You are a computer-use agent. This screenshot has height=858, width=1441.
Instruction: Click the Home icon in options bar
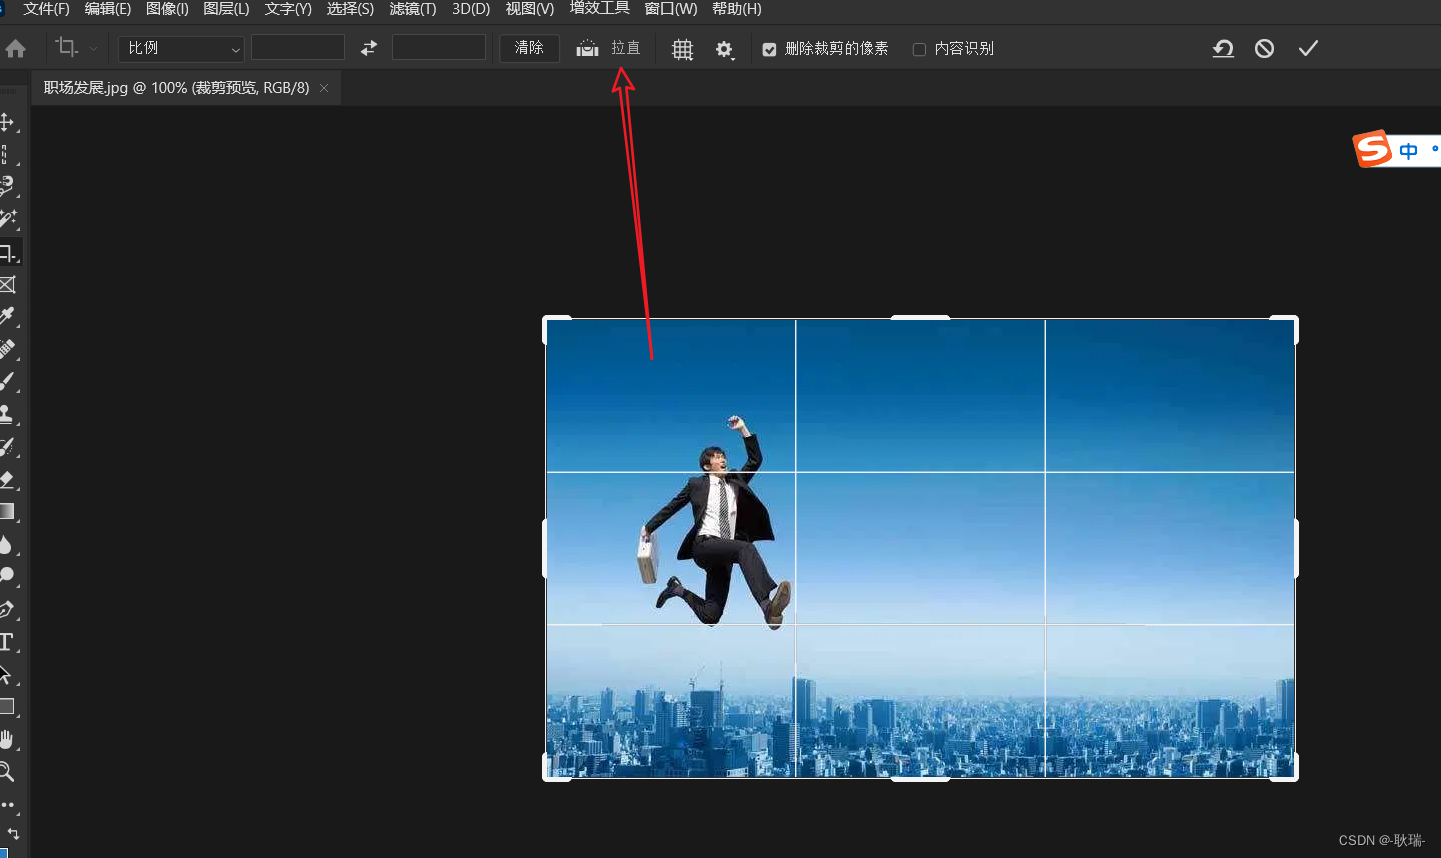pos(15,48)
